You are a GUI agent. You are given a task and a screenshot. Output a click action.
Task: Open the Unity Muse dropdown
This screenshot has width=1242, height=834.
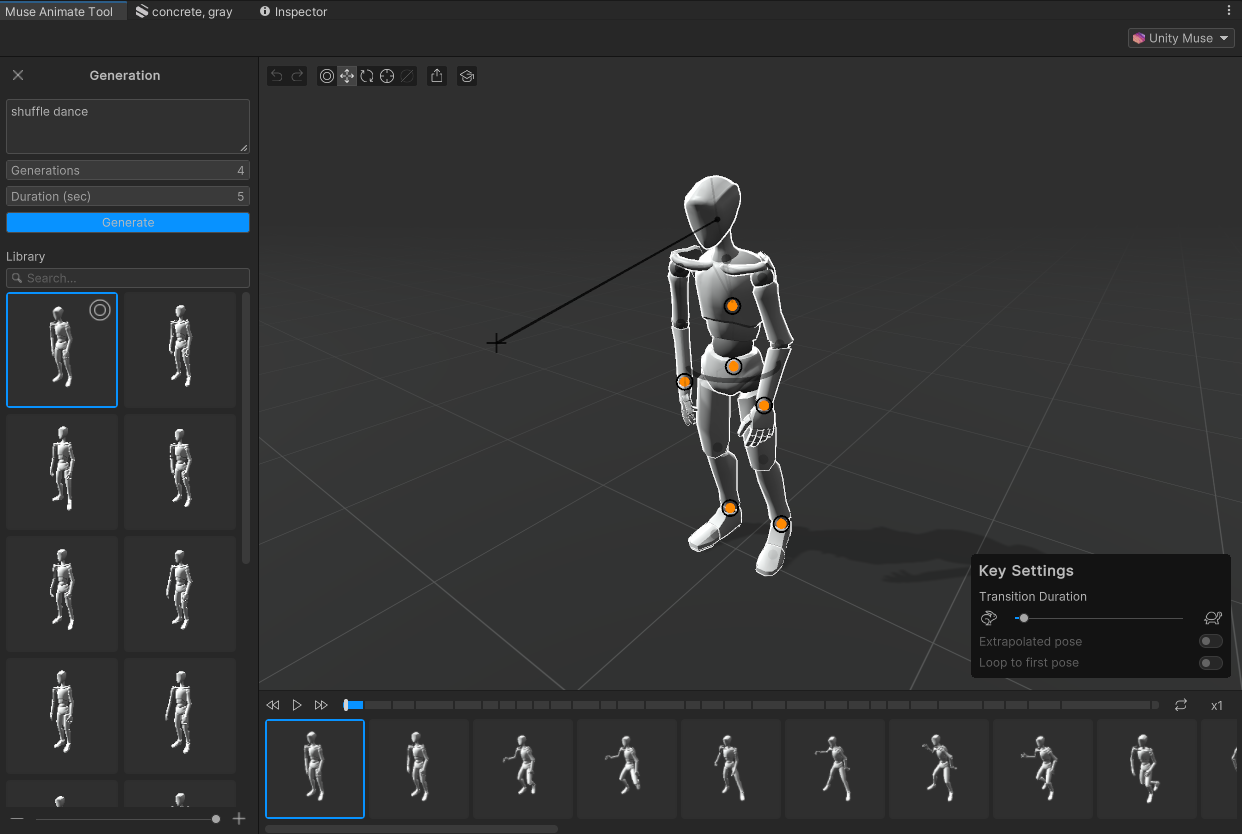point(1181,38)
